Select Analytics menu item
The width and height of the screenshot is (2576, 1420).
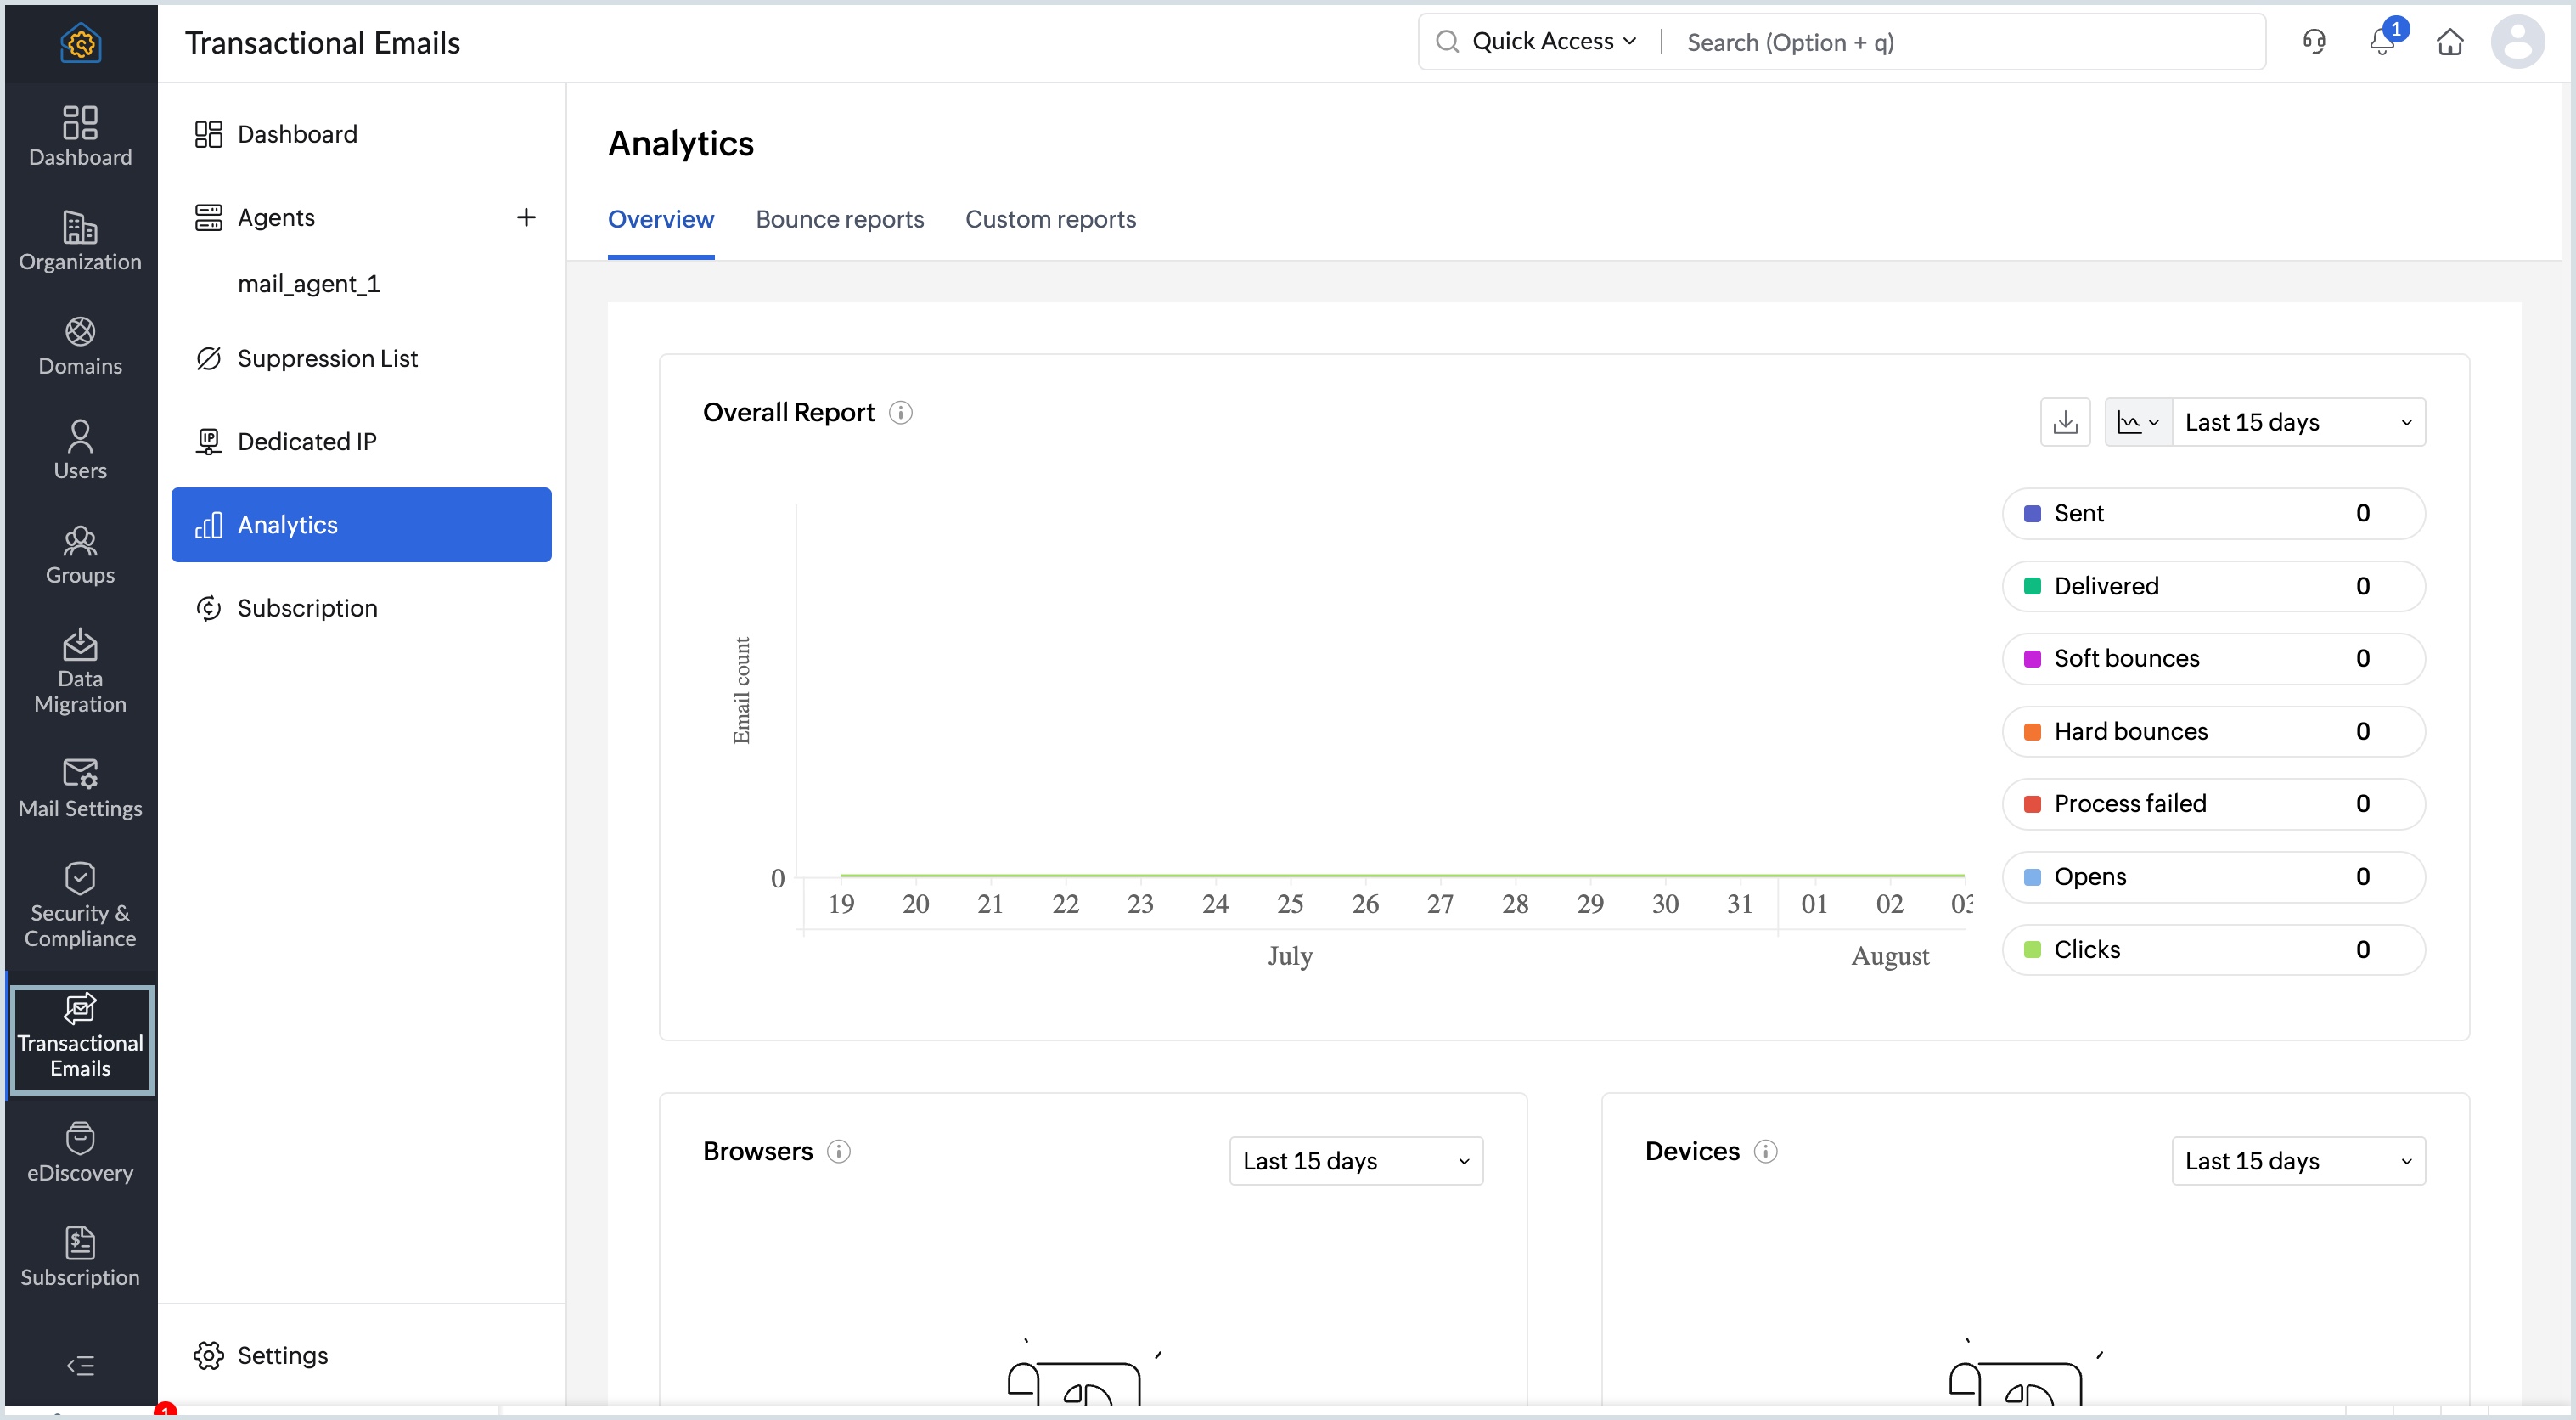coord(361,524)
